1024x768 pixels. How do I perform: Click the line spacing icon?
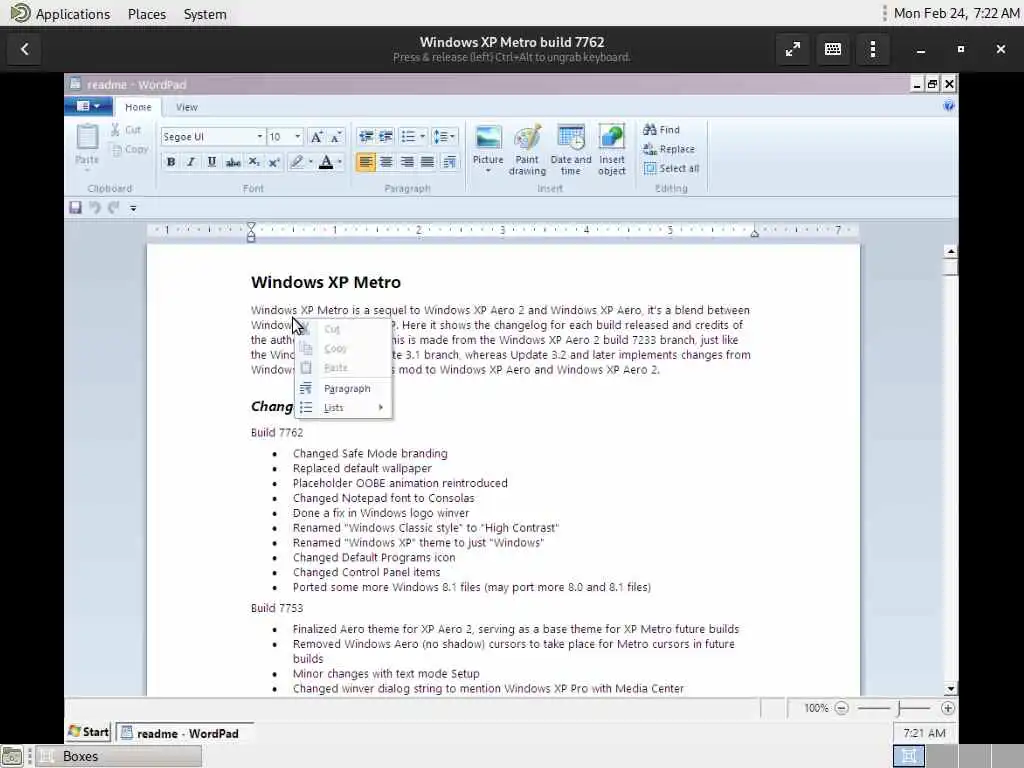pos(441,136)
